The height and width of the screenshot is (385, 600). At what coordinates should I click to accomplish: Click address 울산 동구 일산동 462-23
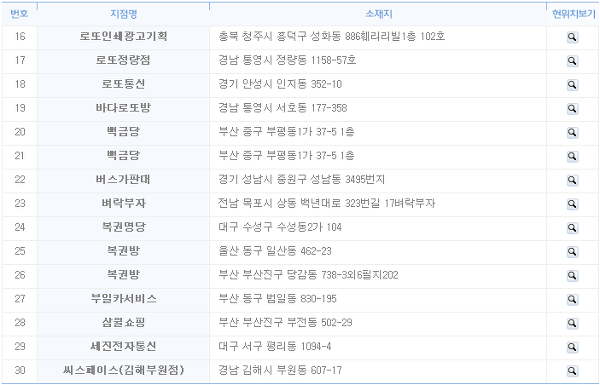pos(275,251)
